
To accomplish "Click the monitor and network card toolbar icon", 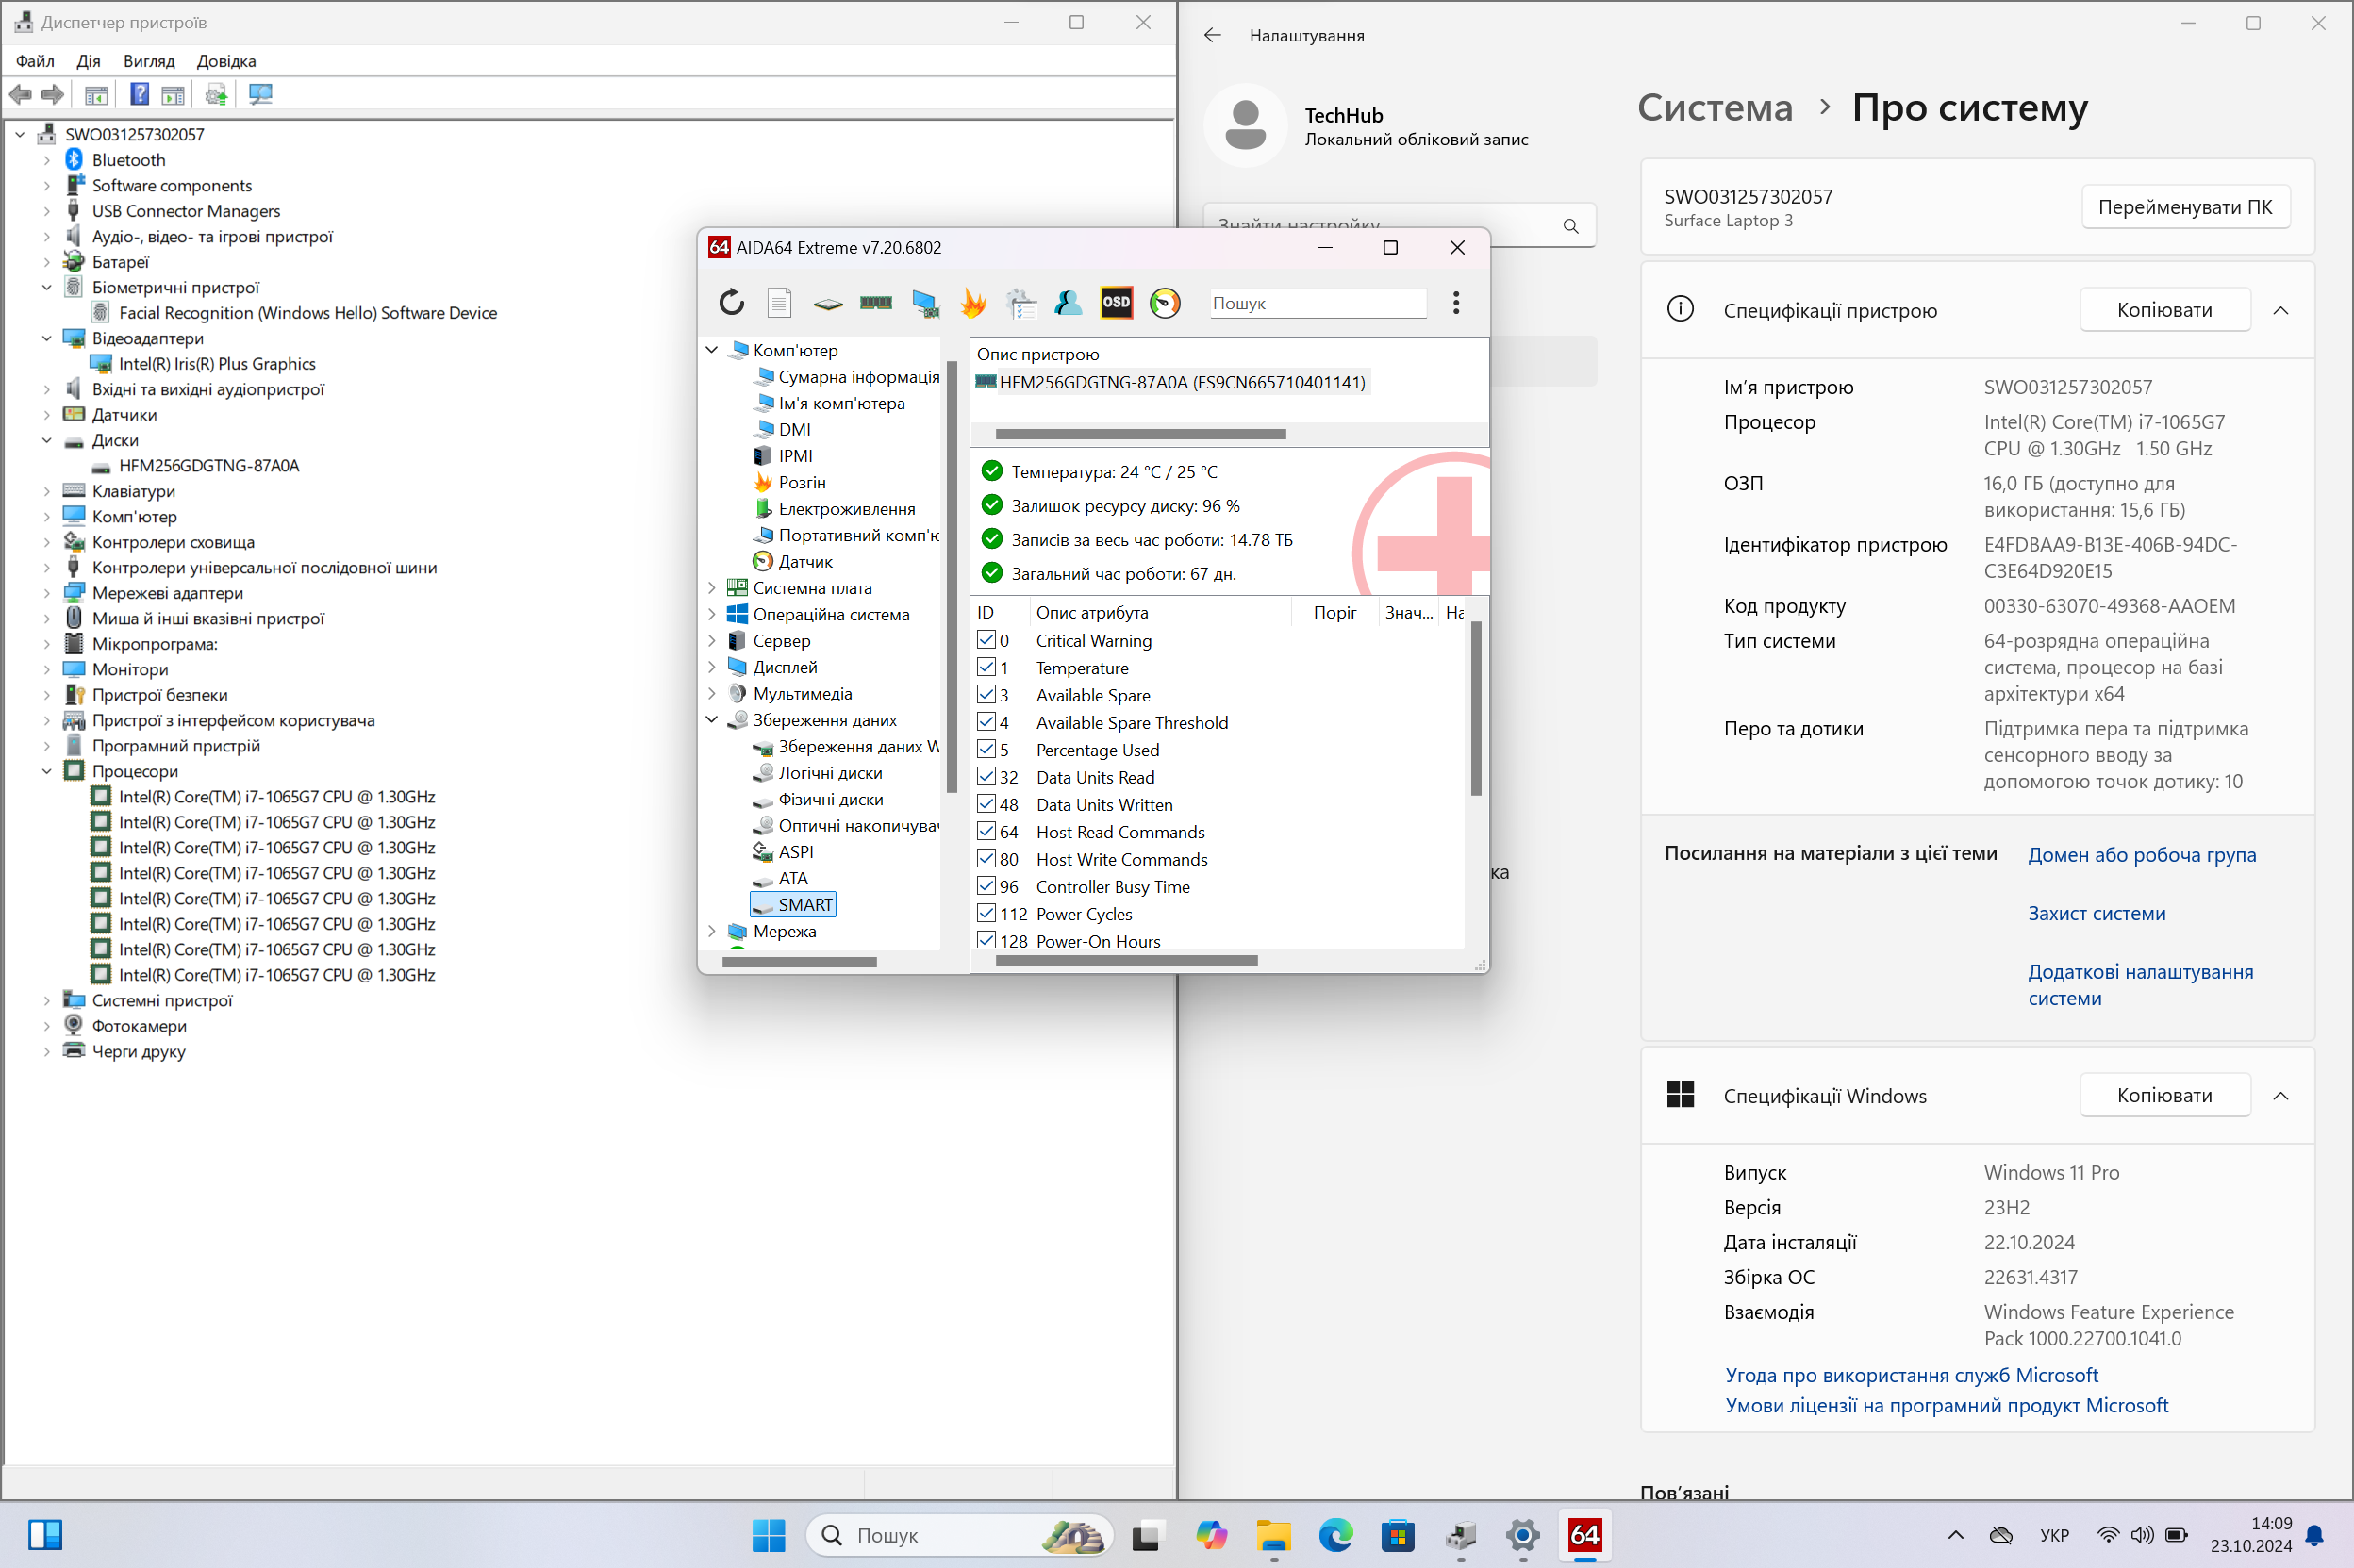I will (925, 303).
